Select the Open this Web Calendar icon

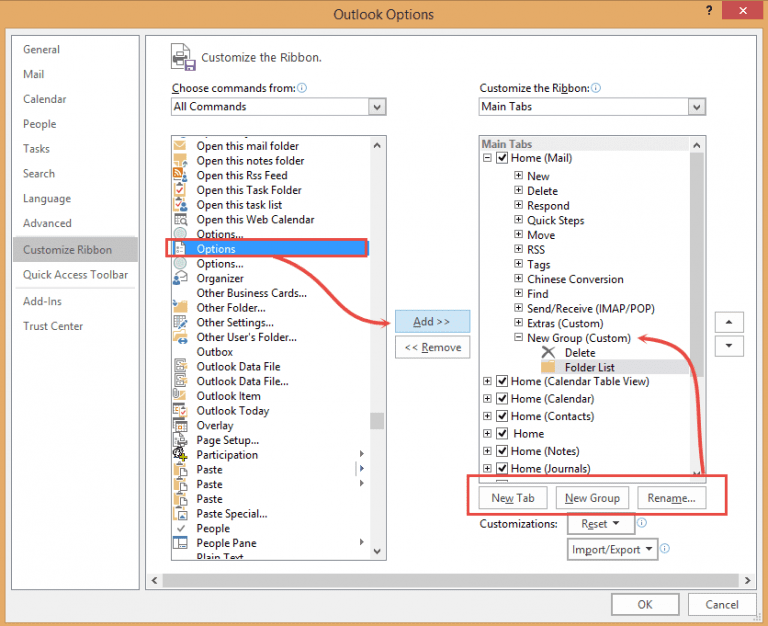click(180, 219)
